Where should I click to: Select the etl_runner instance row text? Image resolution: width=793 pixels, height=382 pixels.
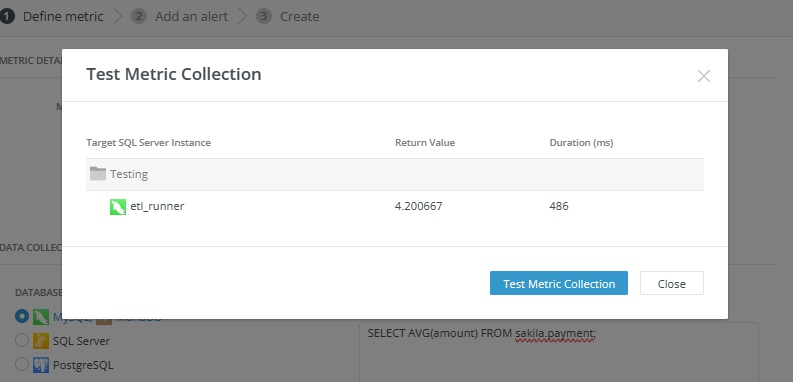(157, 206)
